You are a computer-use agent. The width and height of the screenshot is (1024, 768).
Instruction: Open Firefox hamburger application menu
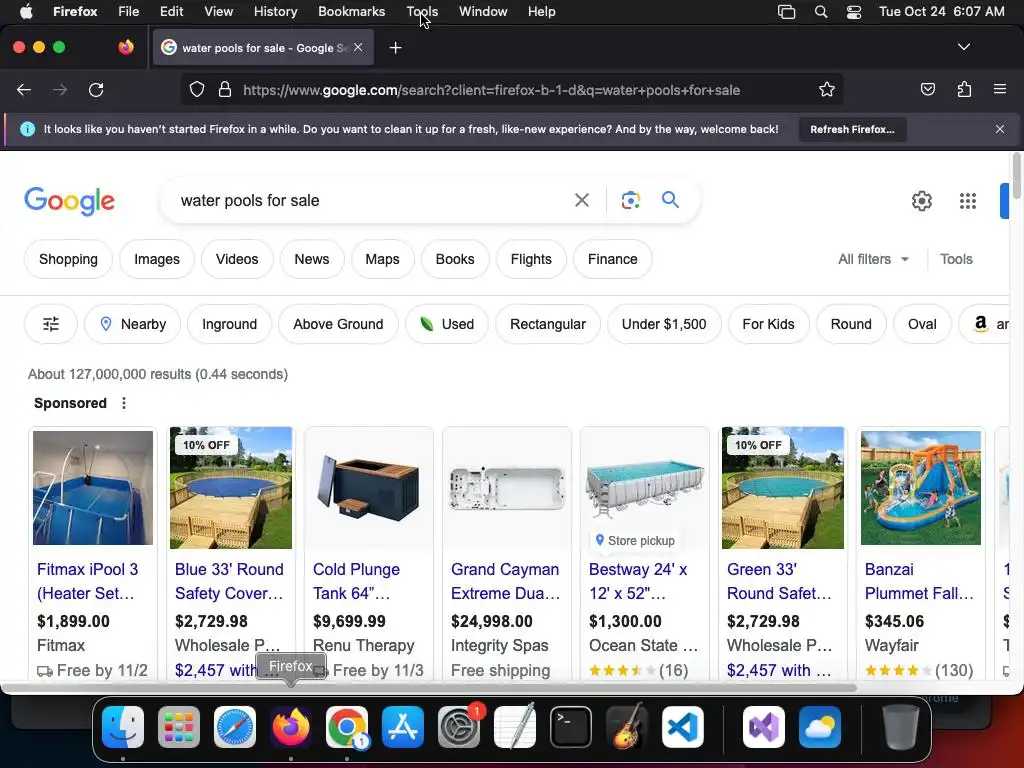pos(999,89)
